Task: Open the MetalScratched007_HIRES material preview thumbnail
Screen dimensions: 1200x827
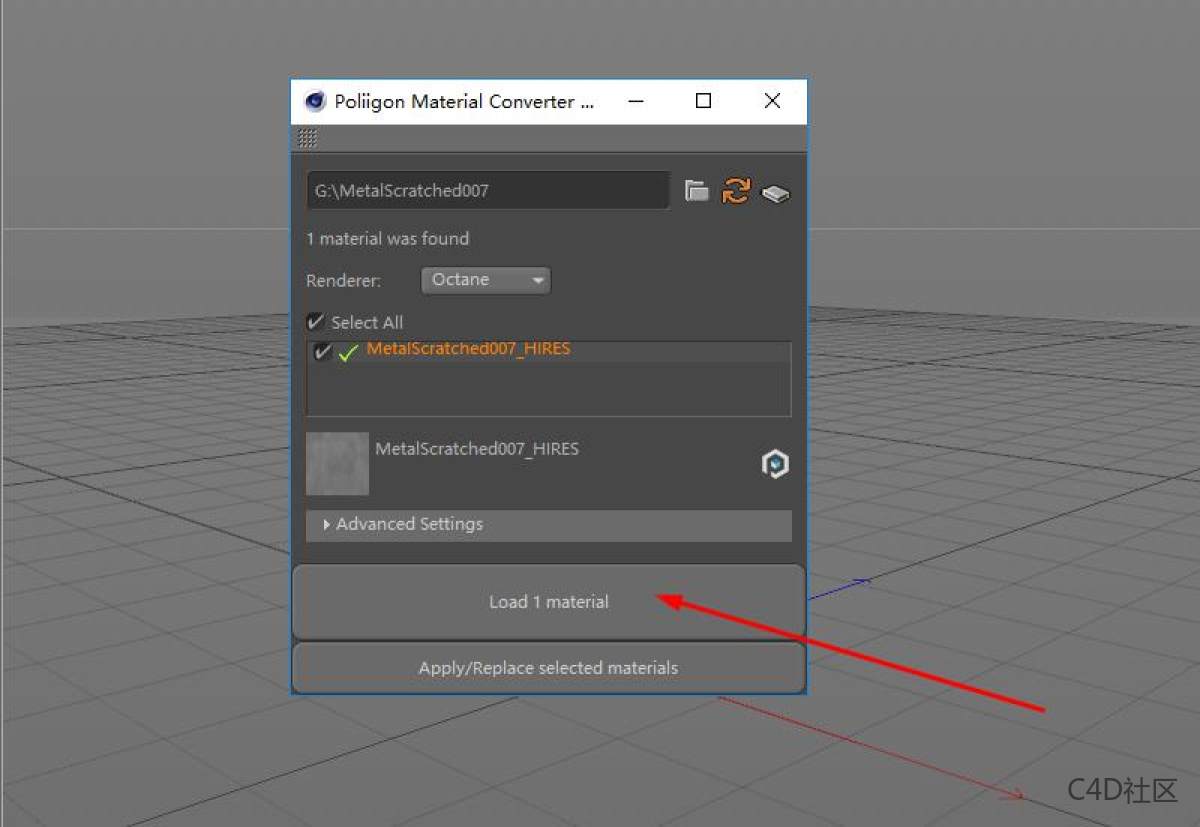Action: 337,463
